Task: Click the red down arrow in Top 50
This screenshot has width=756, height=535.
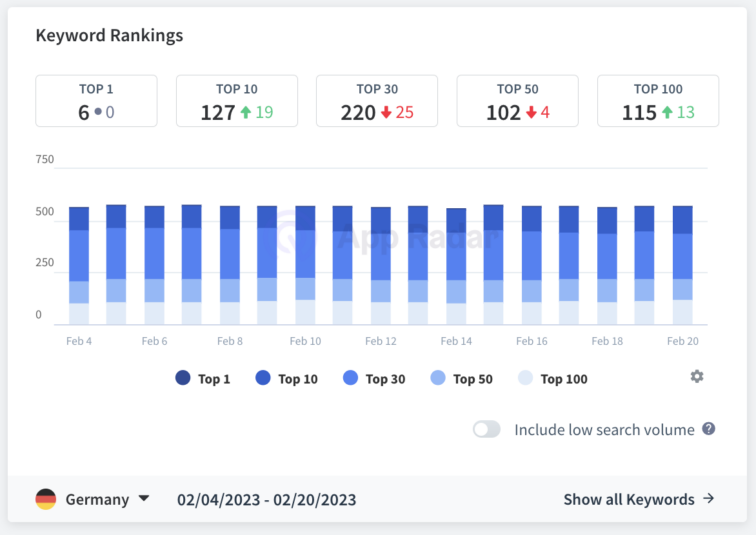Action: (x=530, y=113)
